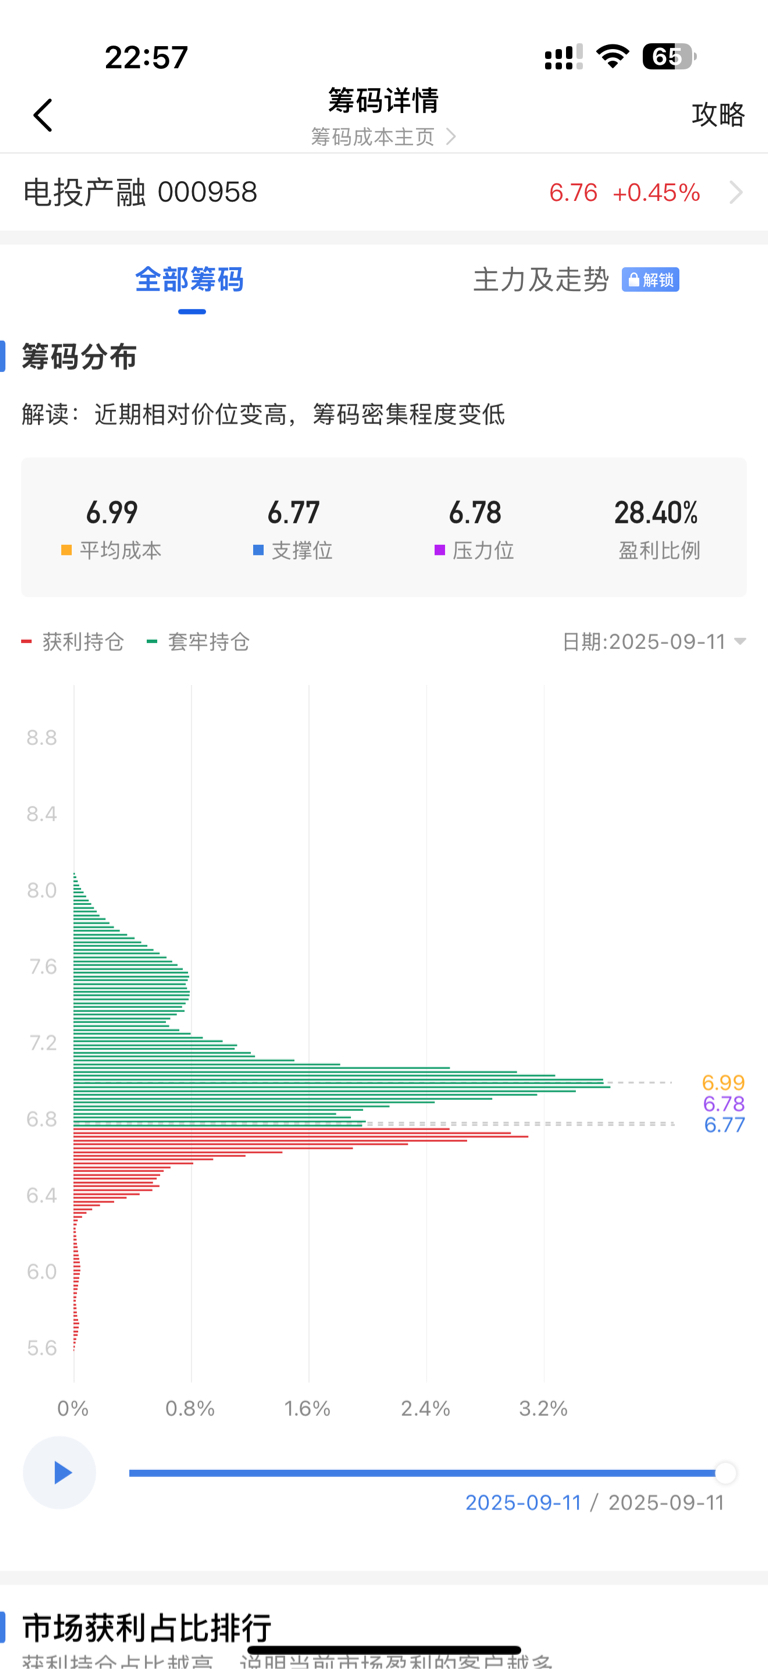The image size is (768, 1669).
Task: Tap the lock unlock badge
Action: coord(650,280)
